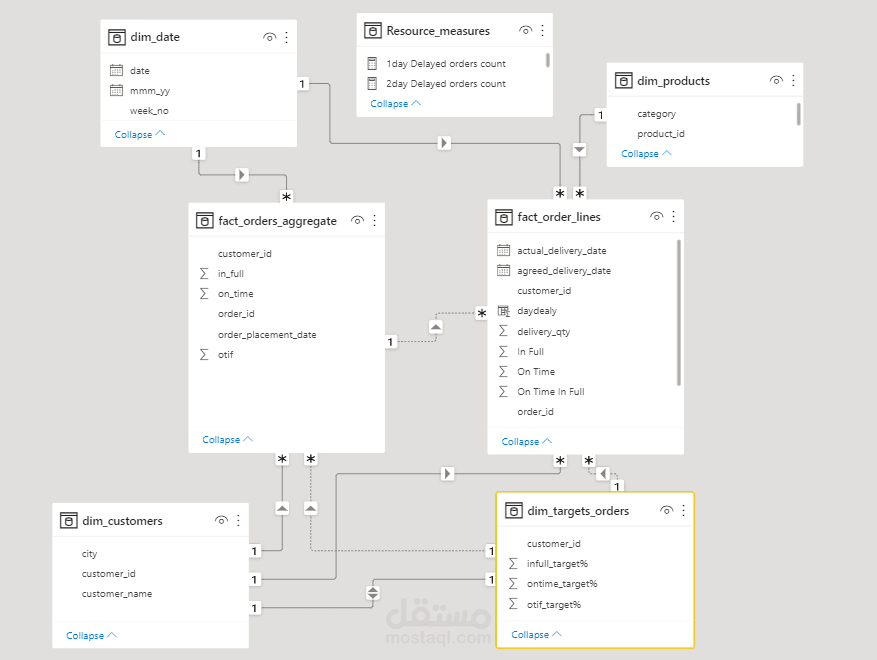Collapse the Resource_measures table card
This screenshot has width=877, height=660.
(x=395, y=104)
